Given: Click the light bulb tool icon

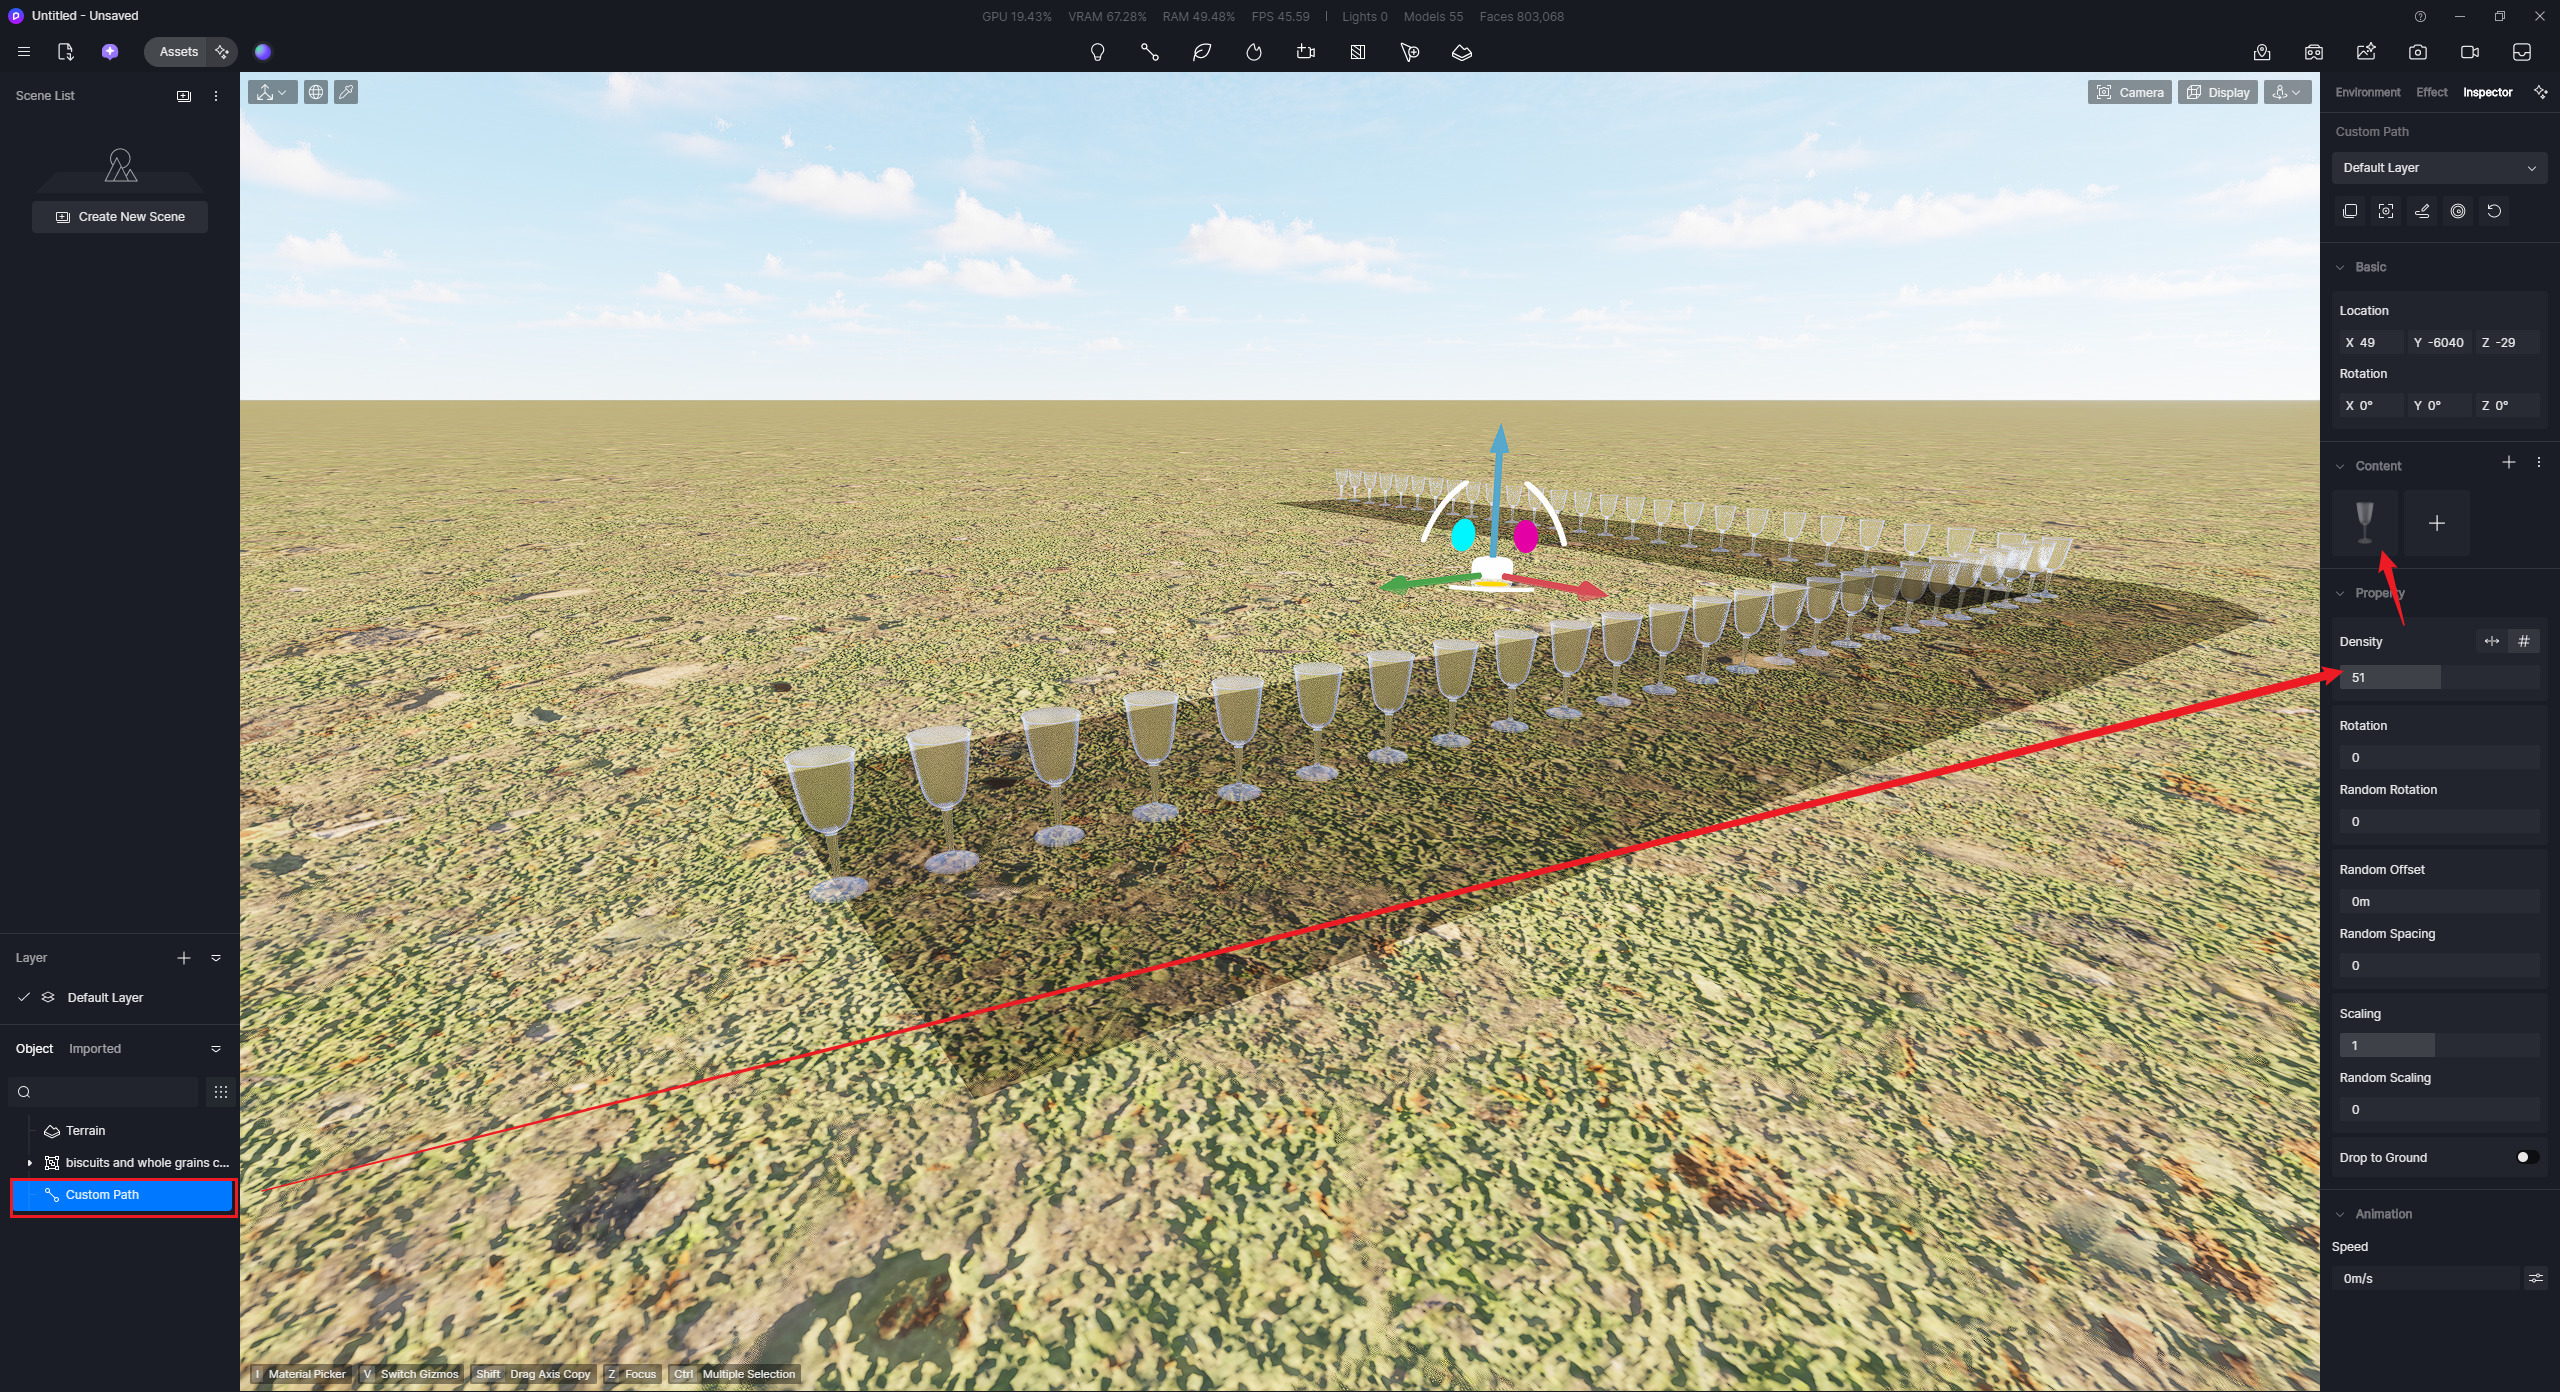Looking at the screenshot, I should tap(1097, 52).
